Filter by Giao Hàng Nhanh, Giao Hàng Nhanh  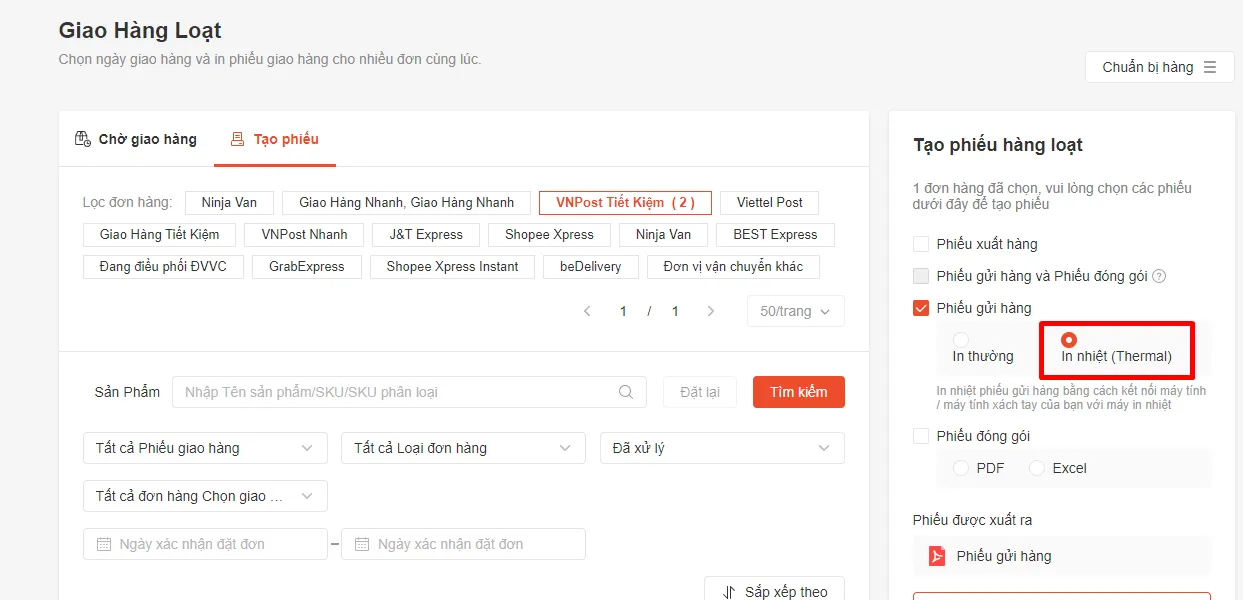pos(407,203)
